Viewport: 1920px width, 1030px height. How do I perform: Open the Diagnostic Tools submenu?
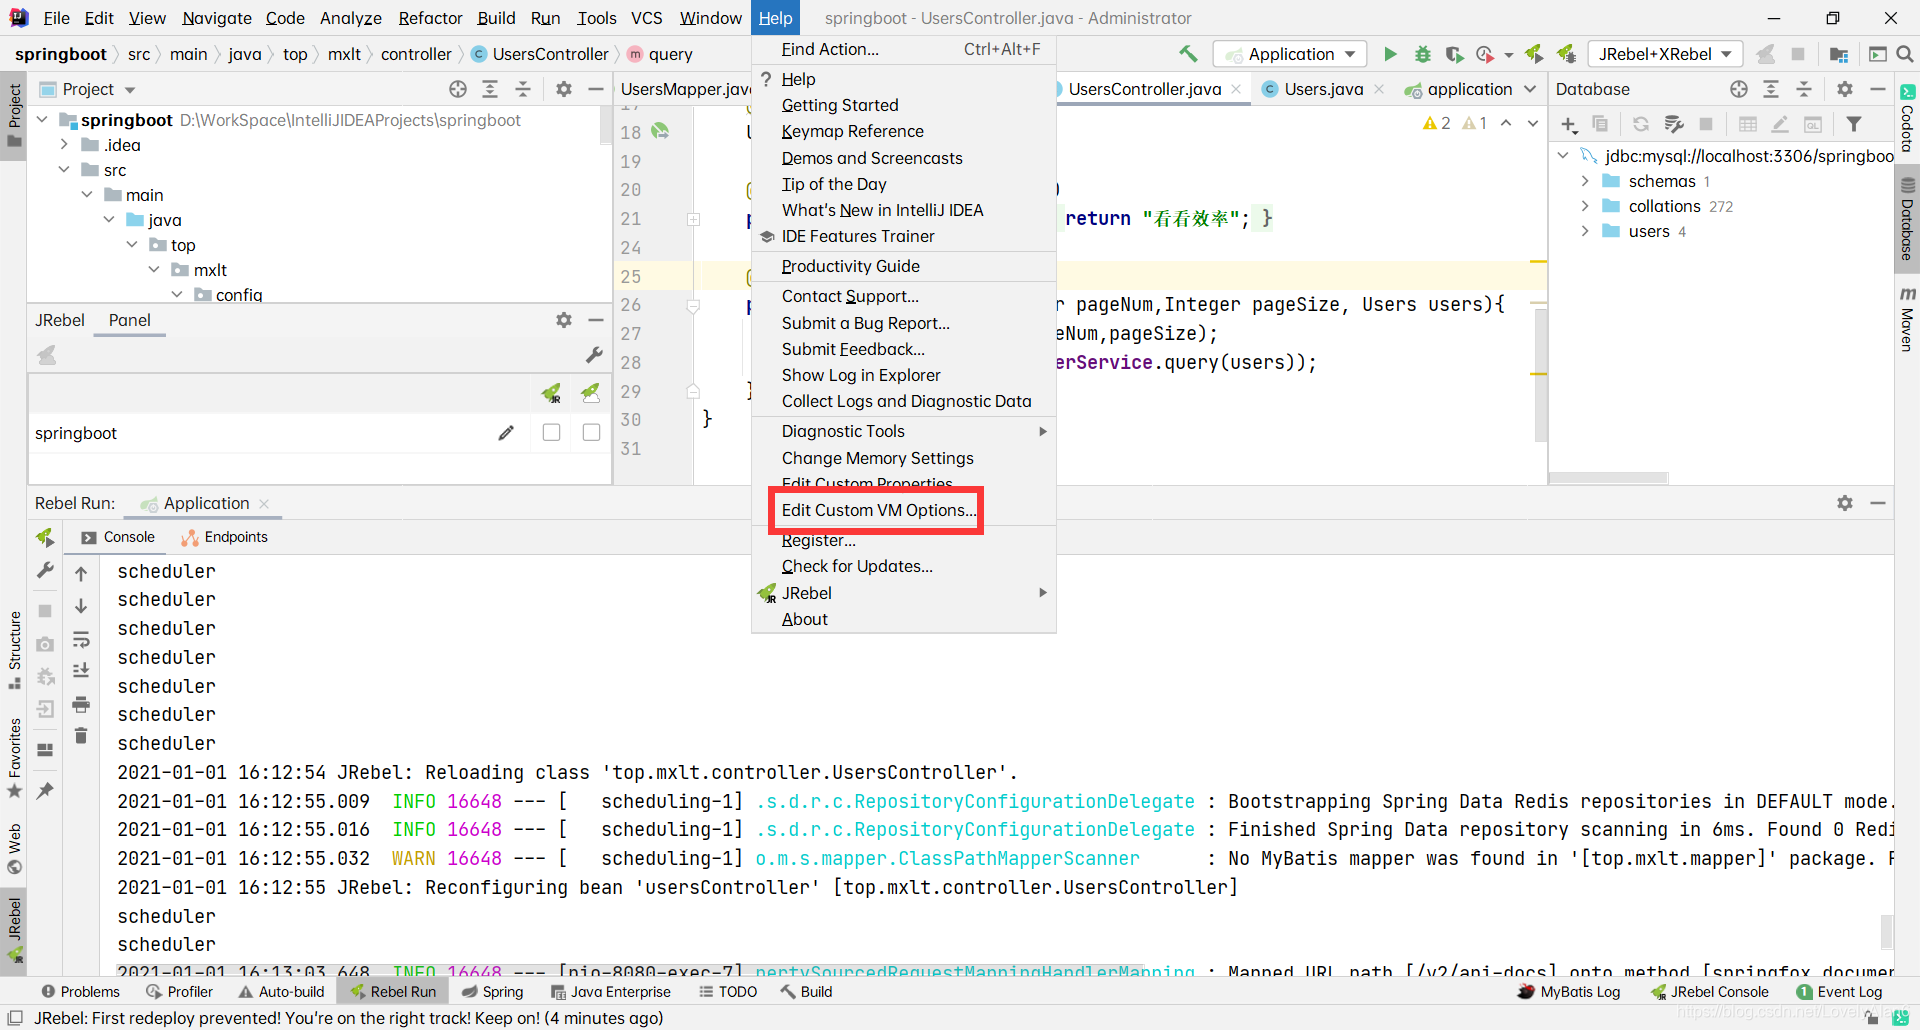click(904, 431)
